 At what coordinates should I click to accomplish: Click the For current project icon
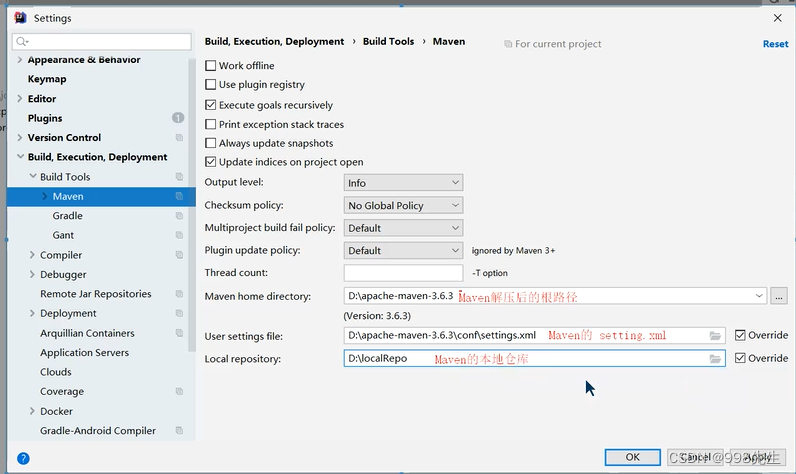pos(508,44)
